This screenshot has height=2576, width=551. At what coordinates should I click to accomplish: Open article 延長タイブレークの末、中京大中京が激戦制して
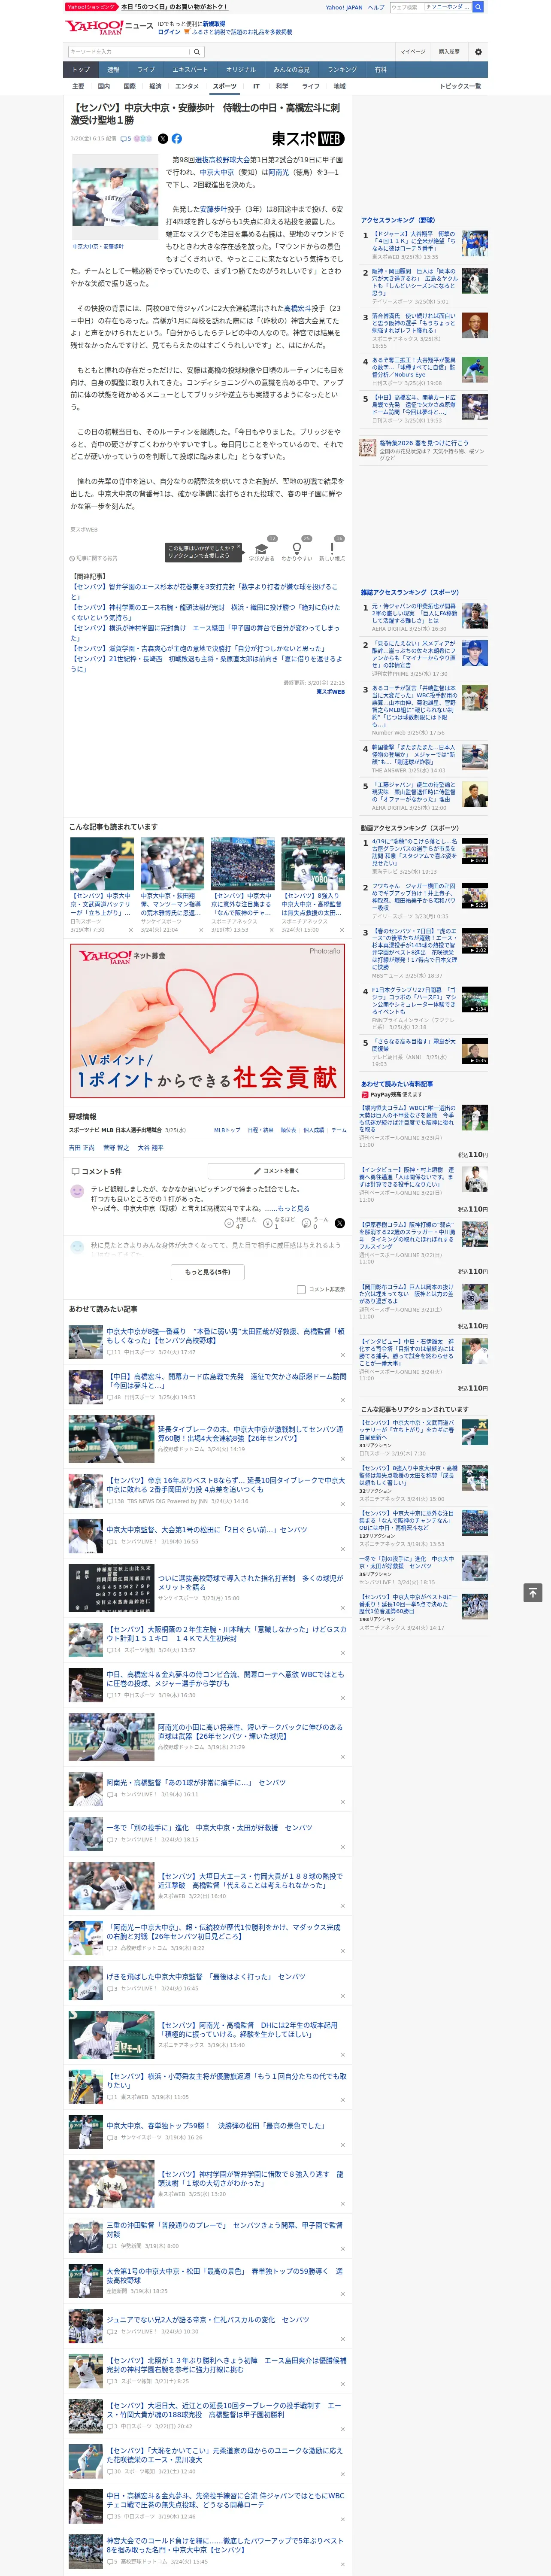pyautogui.click(x=250, y=1434)
